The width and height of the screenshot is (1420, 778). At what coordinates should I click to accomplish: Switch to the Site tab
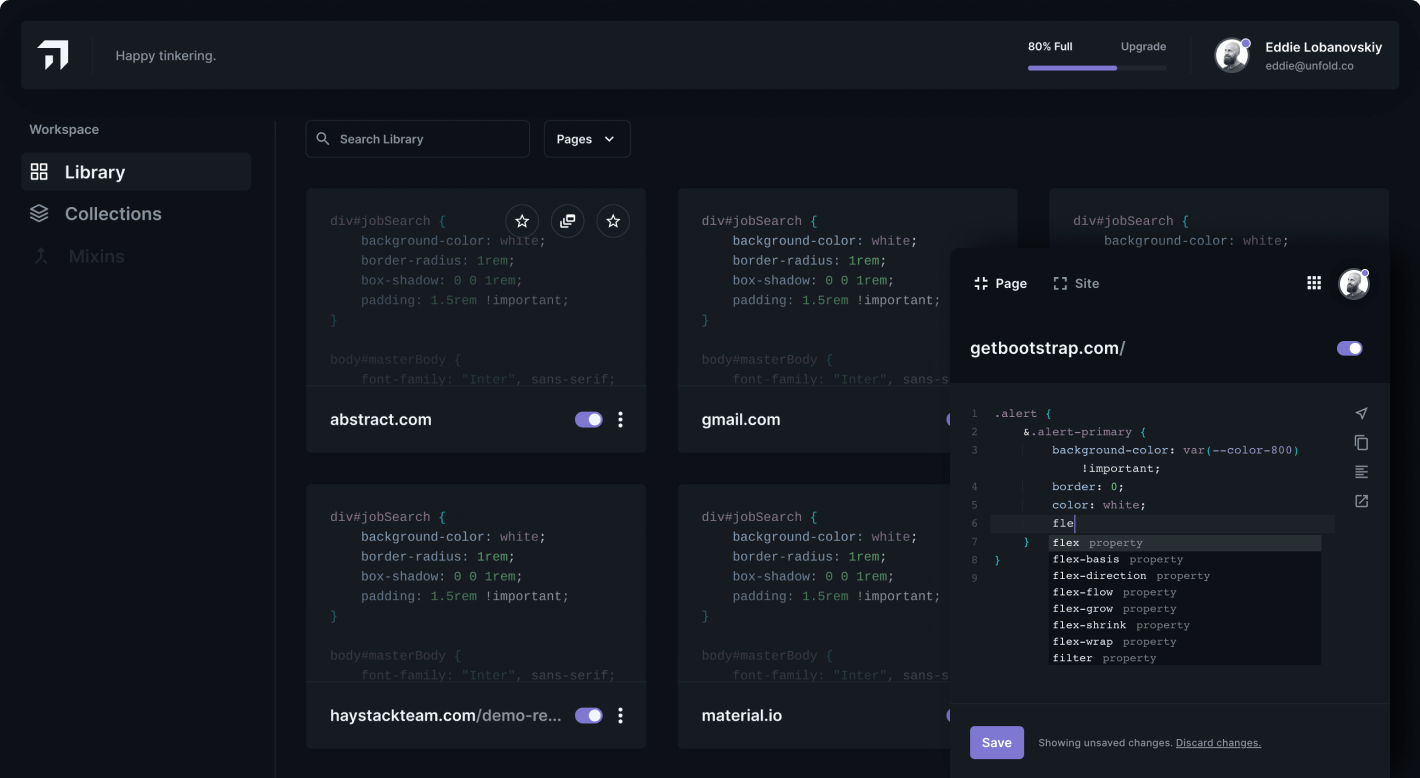pos(1076,283)
